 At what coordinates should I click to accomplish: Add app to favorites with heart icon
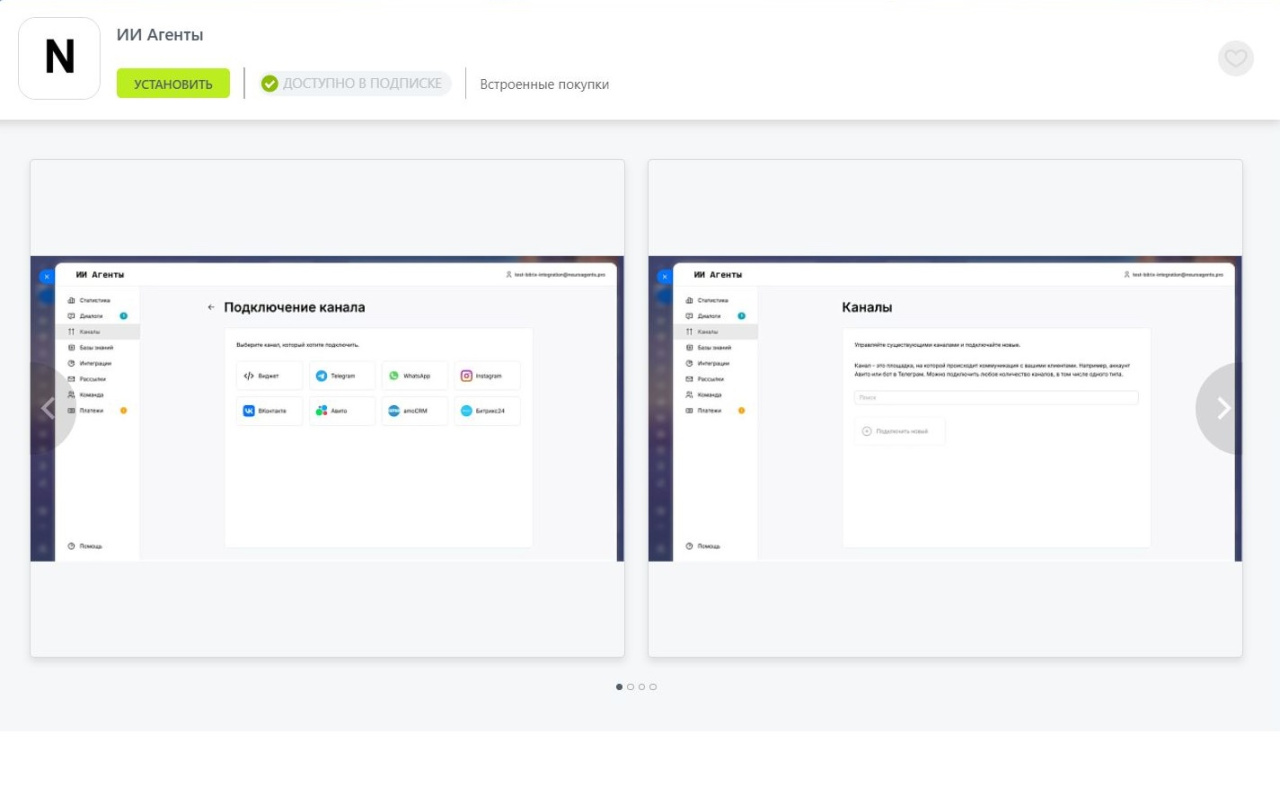pyautogui.click(x=1235, y=58)
